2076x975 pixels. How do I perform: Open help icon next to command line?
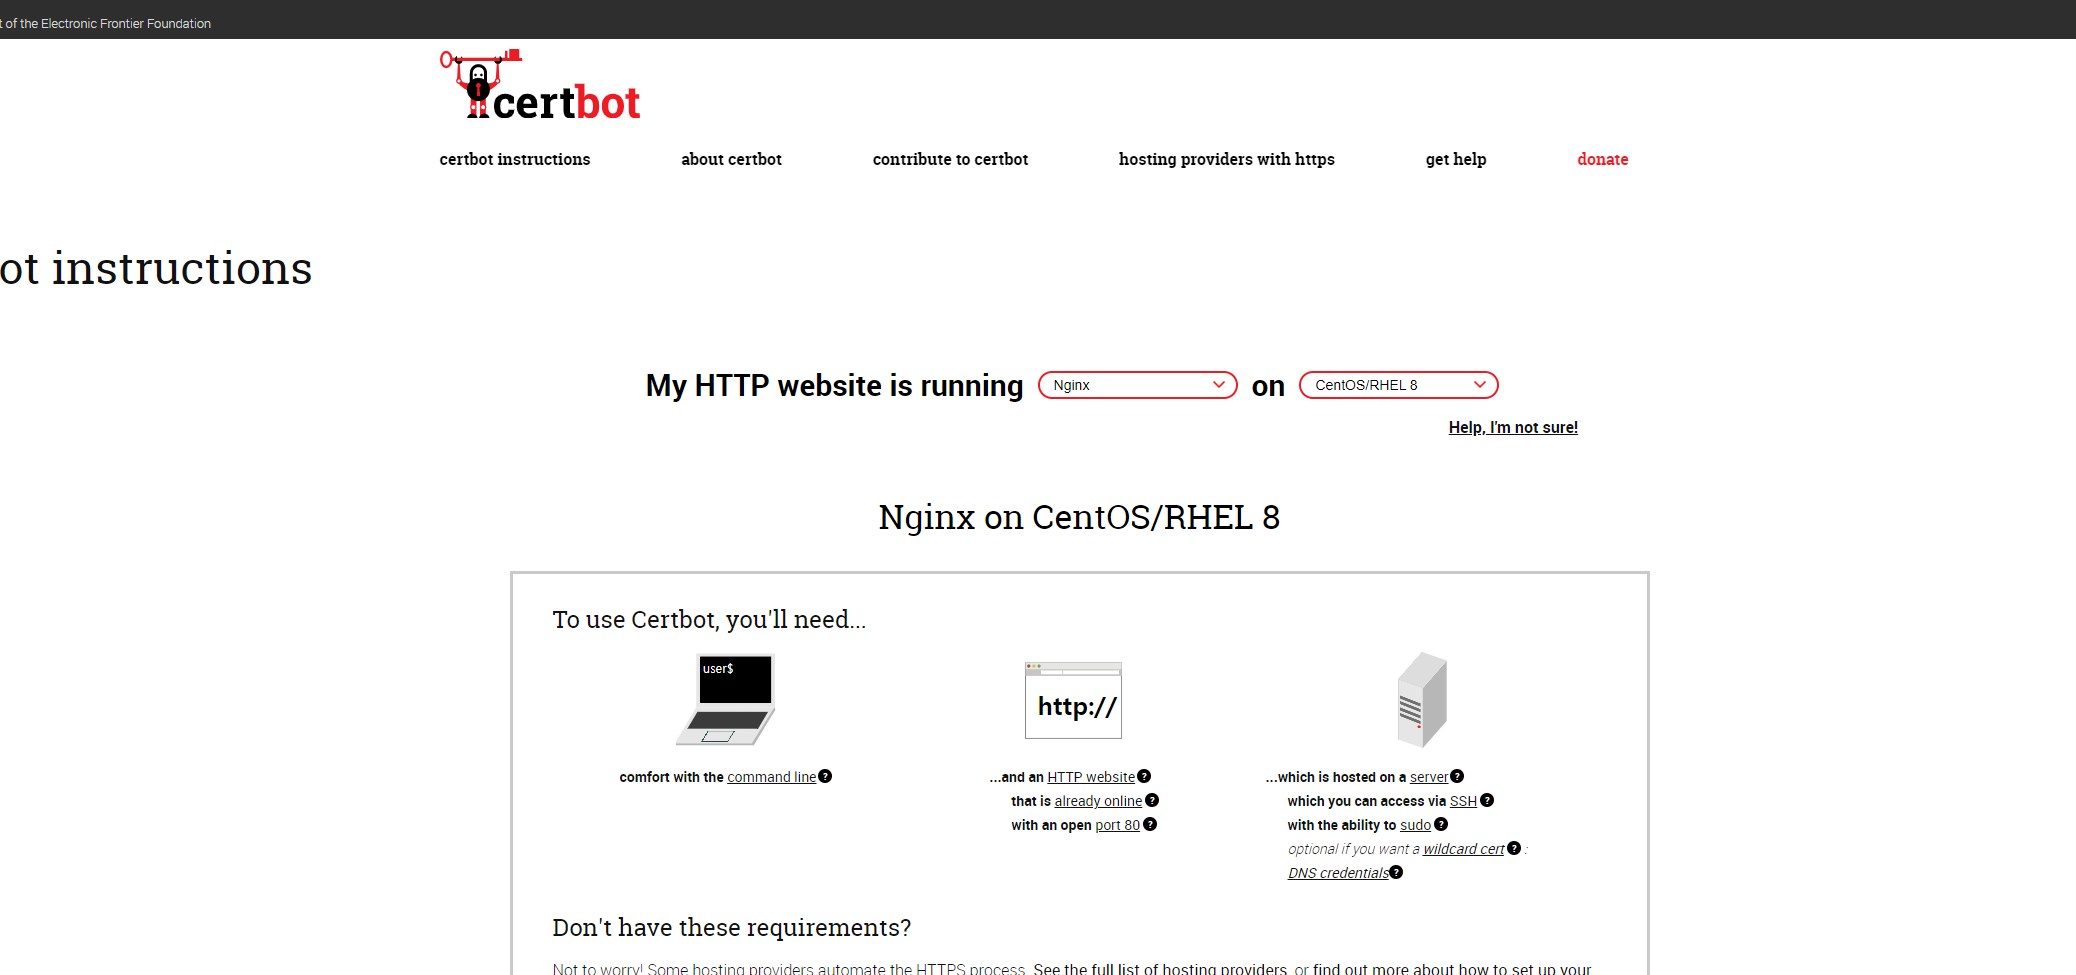tap(825, 776)
